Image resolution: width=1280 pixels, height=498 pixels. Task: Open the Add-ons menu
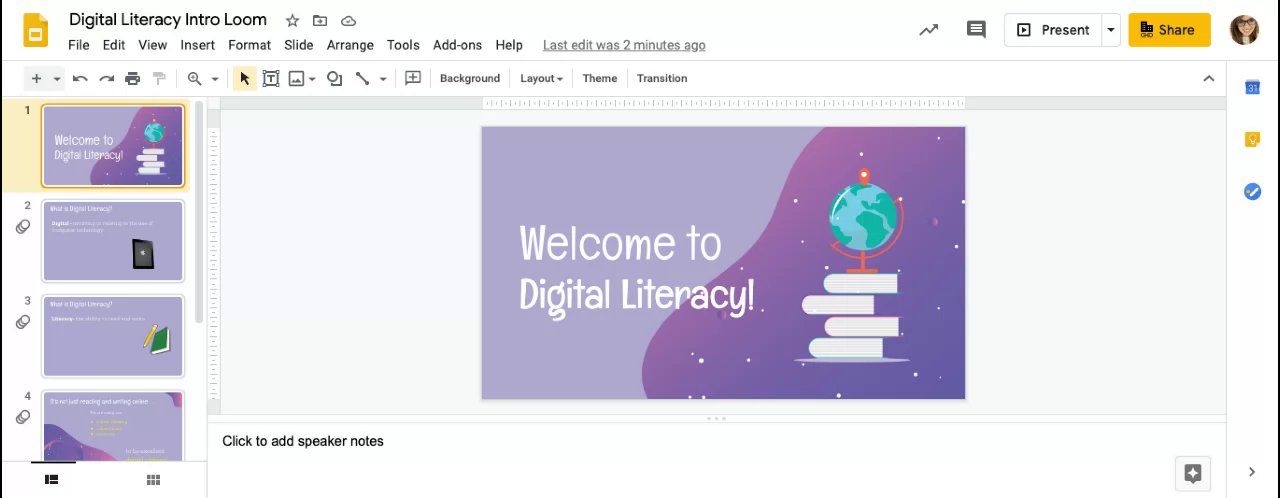pyautogui.click(x=457, y=45)
